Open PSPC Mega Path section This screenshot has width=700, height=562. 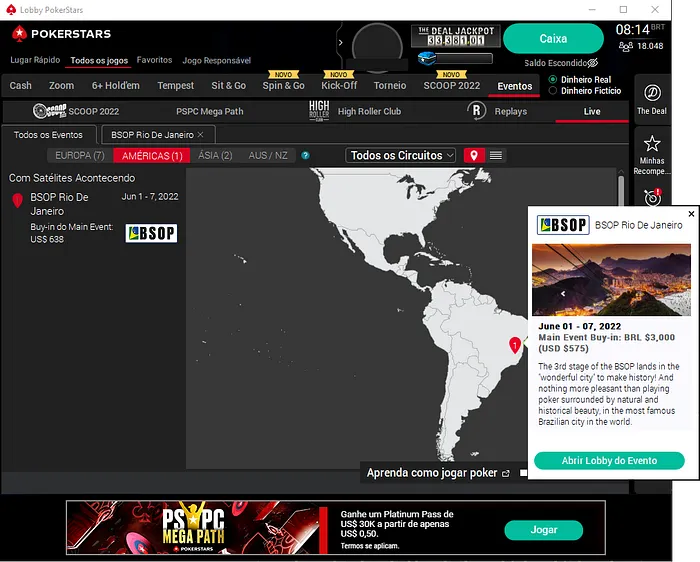(209, 111)
